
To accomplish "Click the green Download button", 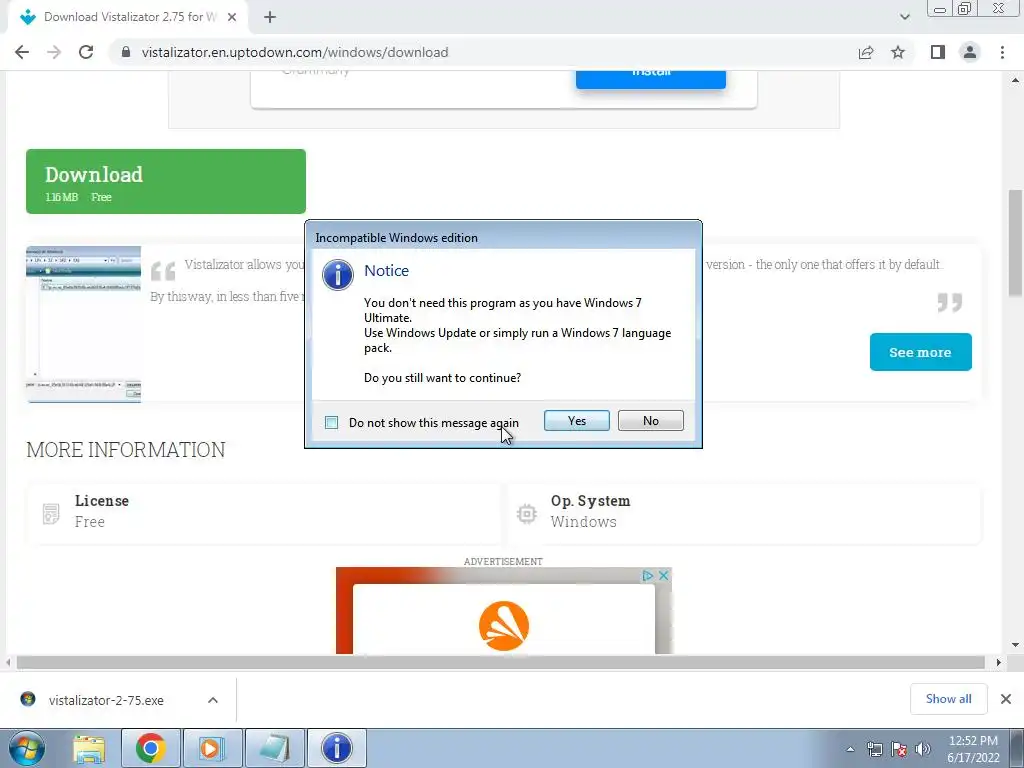I will tap(166, 182).
